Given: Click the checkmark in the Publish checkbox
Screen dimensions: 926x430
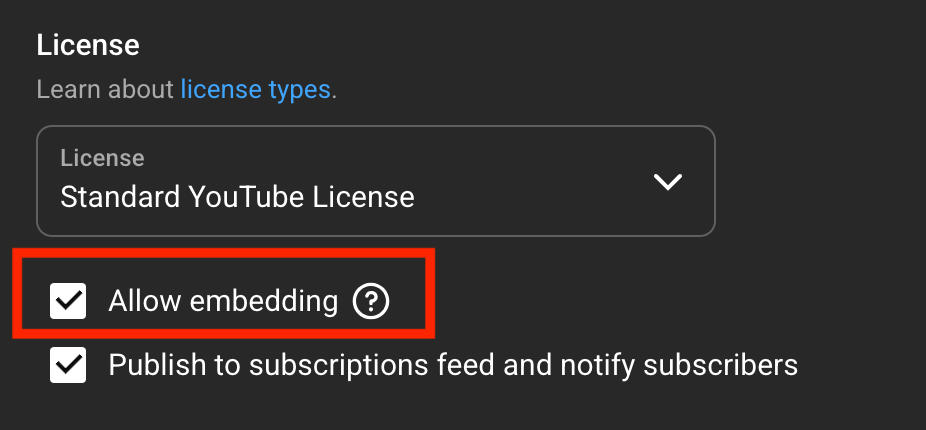Looking at the screenshot, I should click(x=69, y=365).
